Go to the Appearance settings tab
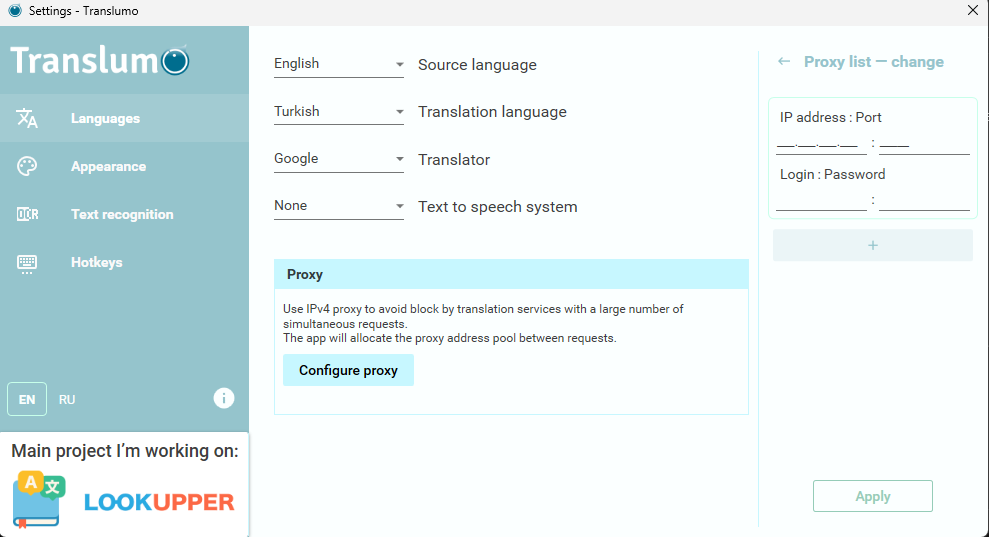The image size is (989, 537). [x=124, y=166]
